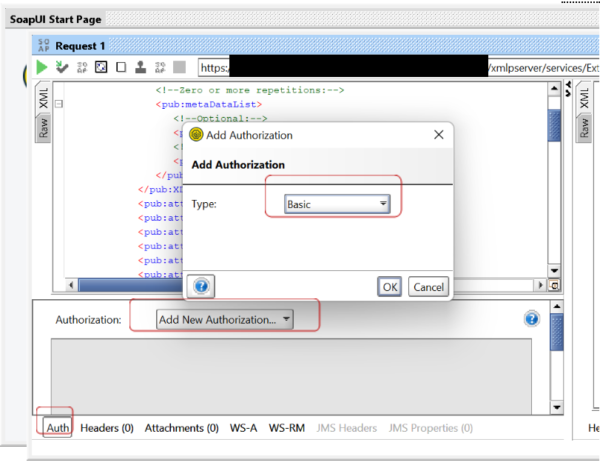This screenshot has width=600, height=465.
Task: Click the endpoint URL field
Action: (399, 67)
